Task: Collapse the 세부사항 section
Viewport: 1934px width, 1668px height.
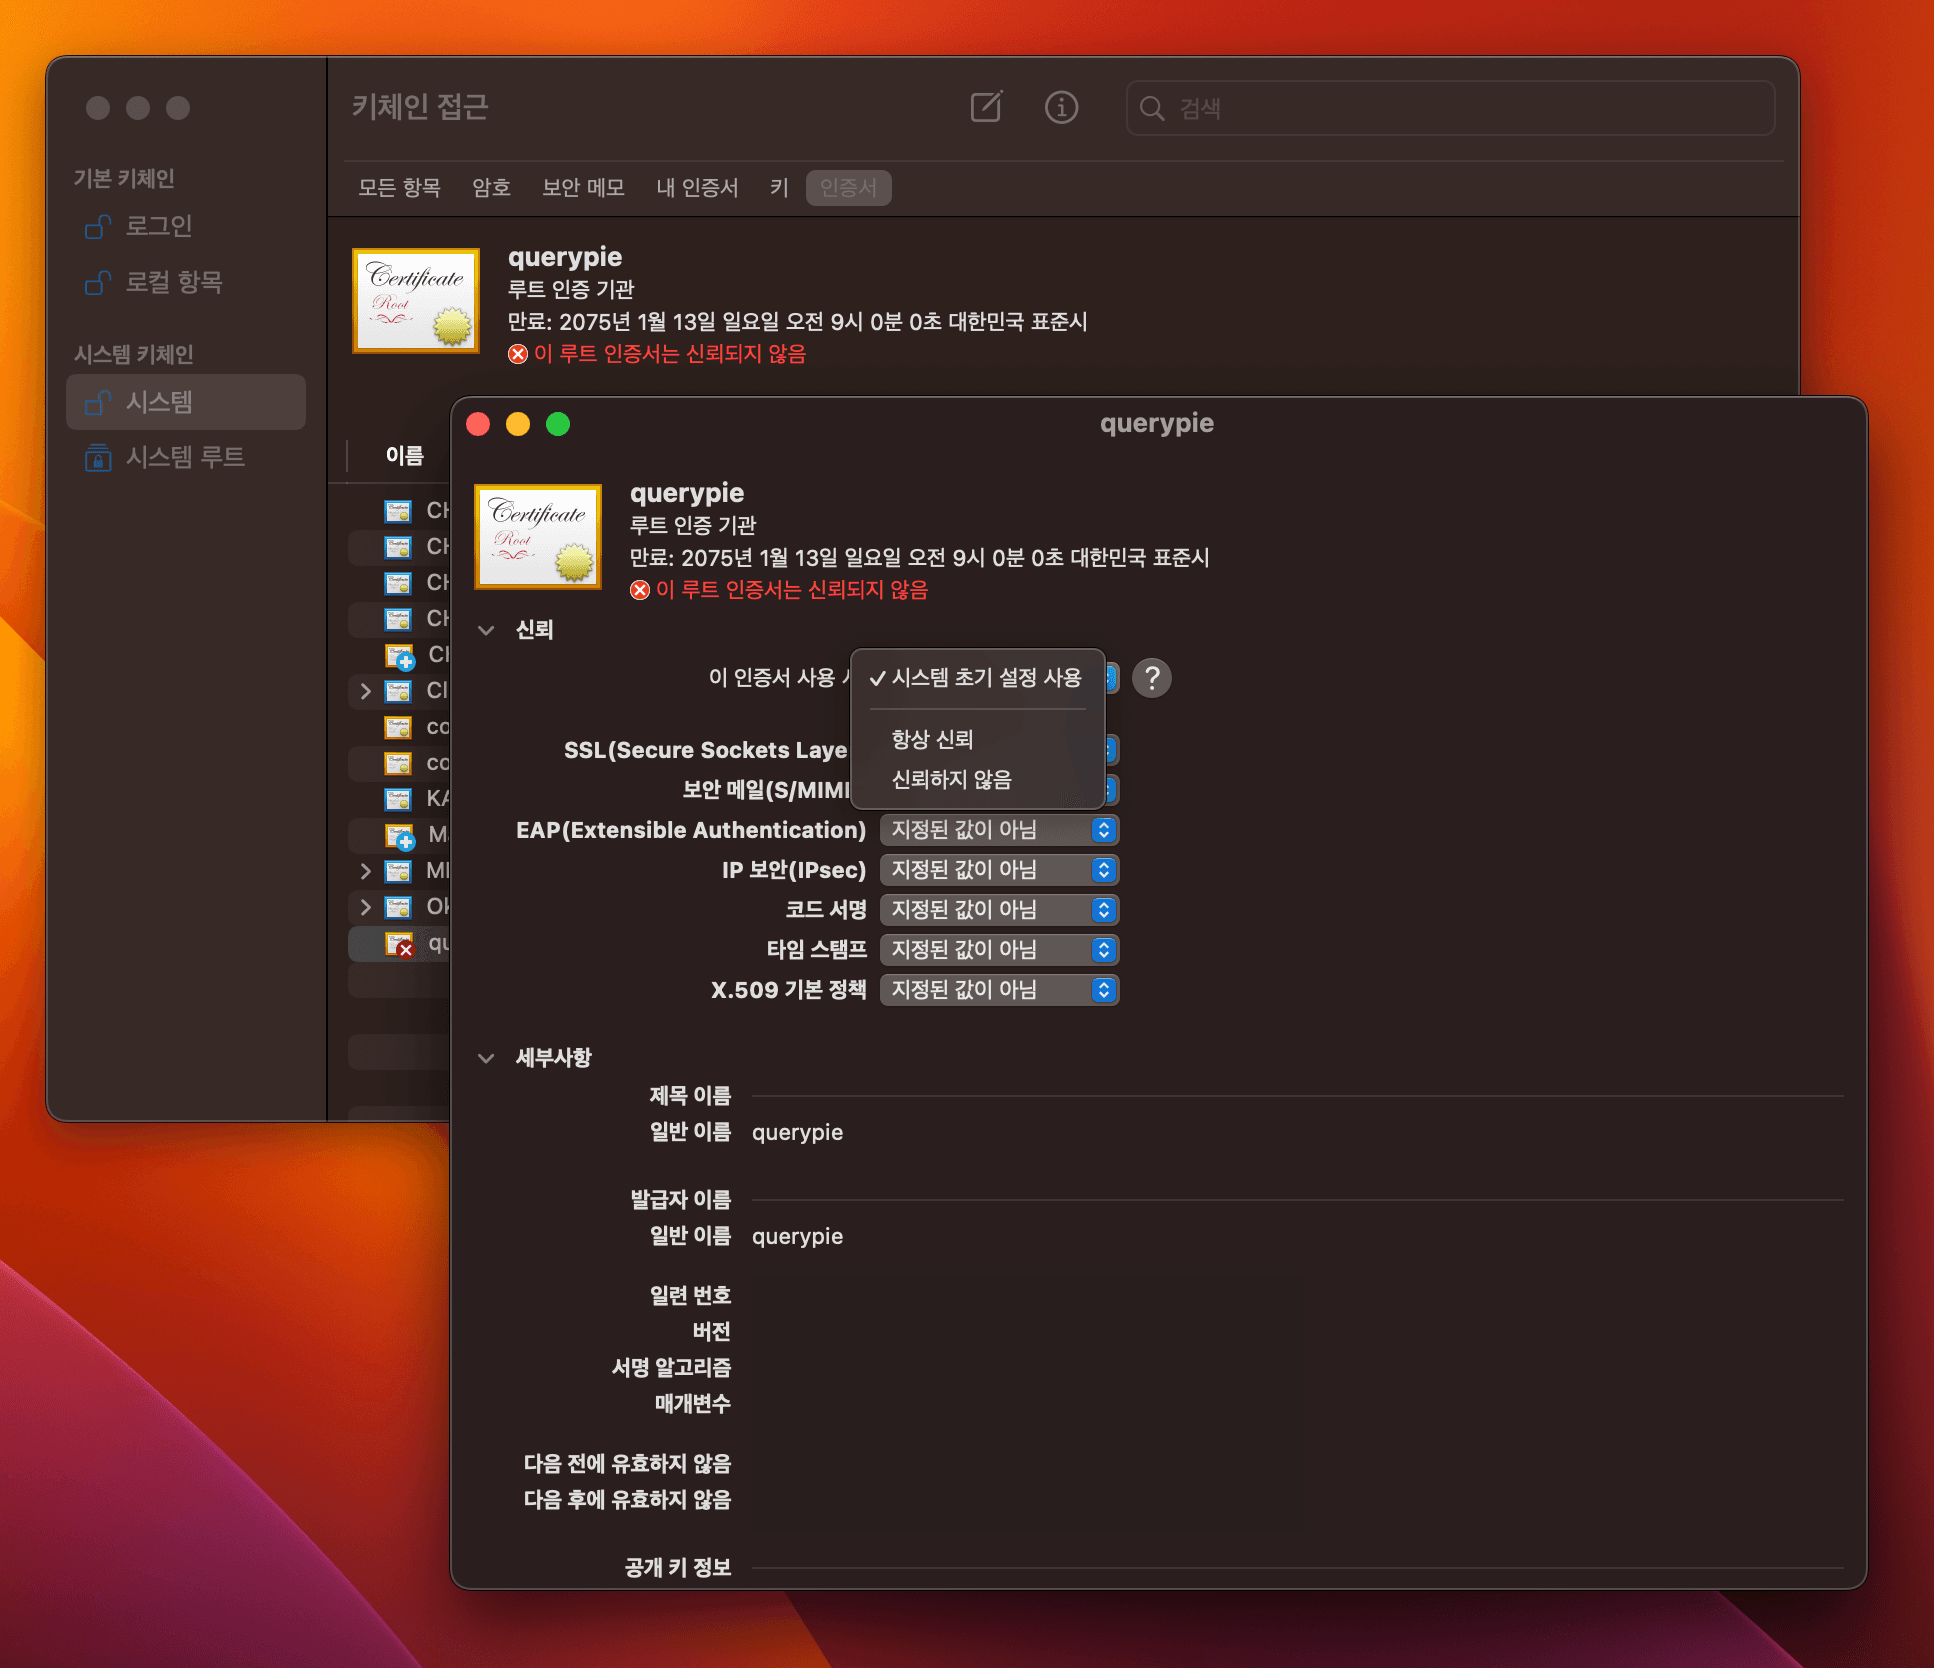Action: click(x=487, y=1057)
